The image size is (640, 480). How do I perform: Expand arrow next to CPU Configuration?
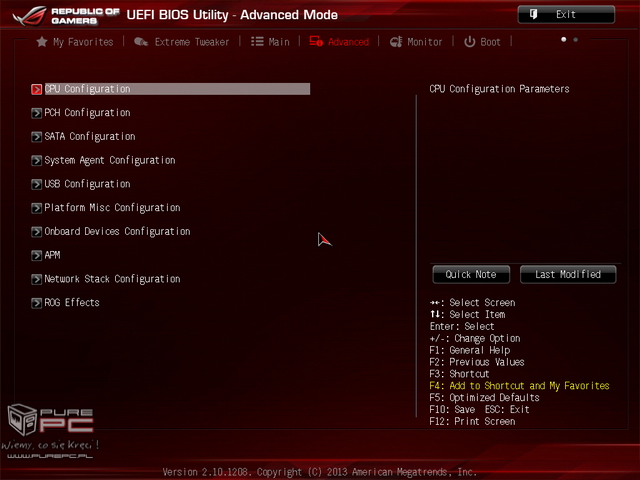coord(37,89)
